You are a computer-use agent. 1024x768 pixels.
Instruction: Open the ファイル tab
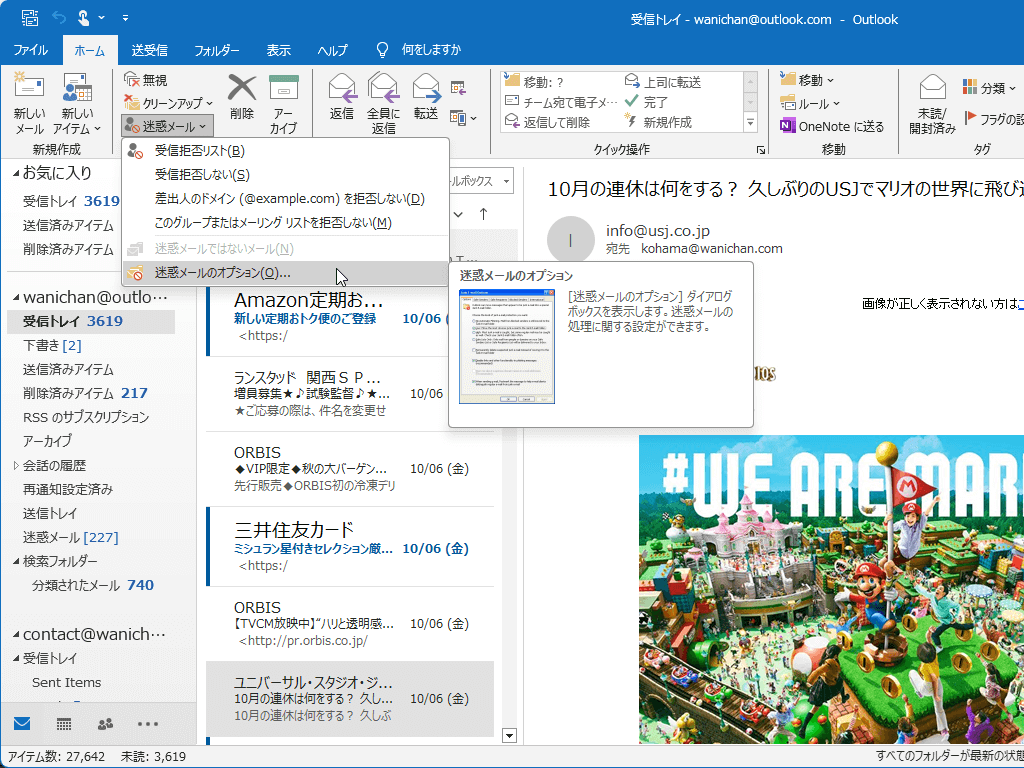click(x=31, y=50)
